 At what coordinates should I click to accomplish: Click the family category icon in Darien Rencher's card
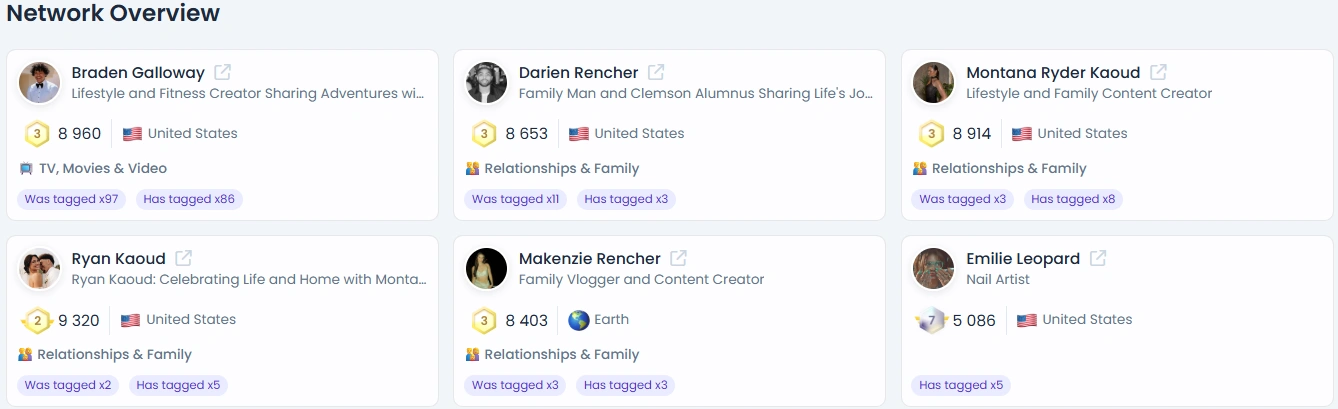point(473,169)
